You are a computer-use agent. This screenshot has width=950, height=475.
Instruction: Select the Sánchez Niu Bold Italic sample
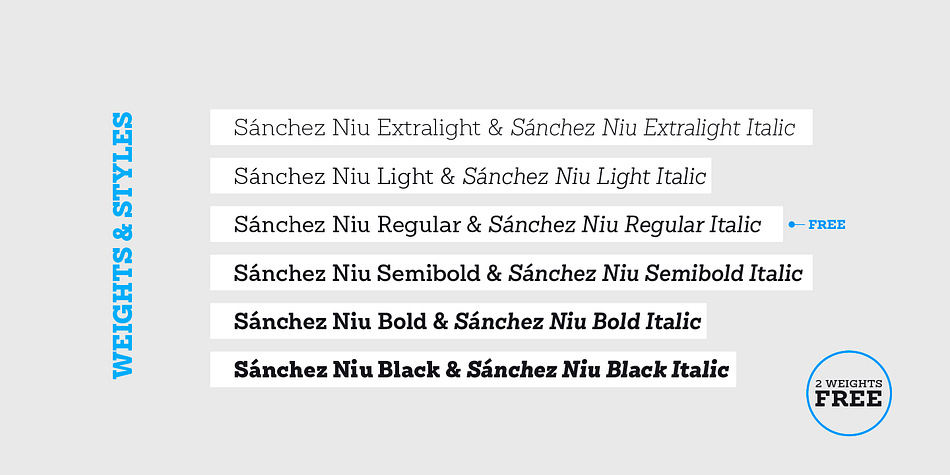coord(577,322)
